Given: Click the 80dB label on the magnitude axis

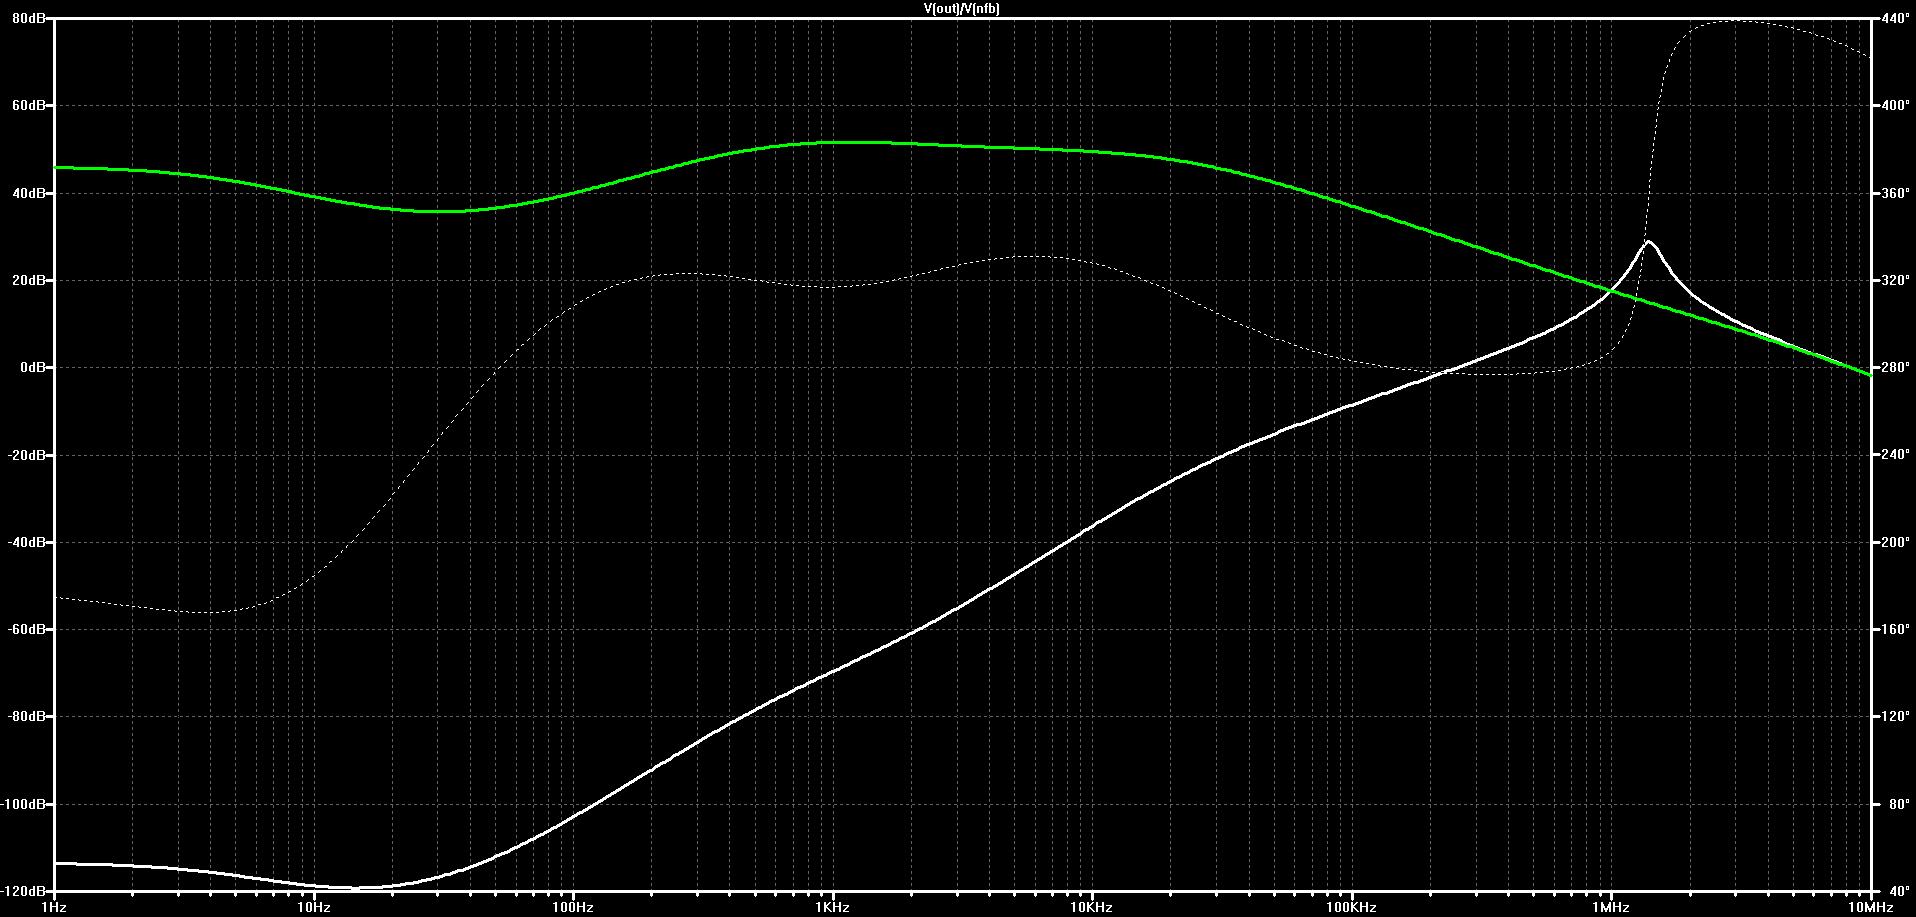Looking at the screenshot, I should click(30, 19).
